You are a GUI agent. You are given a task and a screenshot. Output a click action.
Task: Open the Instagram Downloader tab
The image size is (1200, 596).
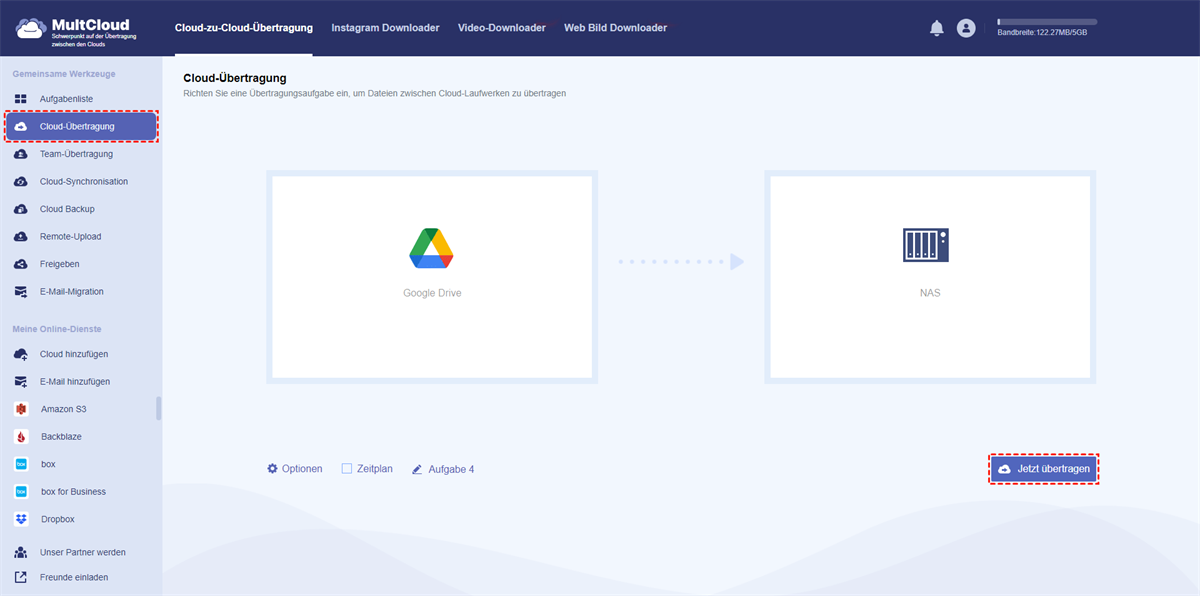[385, 28]
